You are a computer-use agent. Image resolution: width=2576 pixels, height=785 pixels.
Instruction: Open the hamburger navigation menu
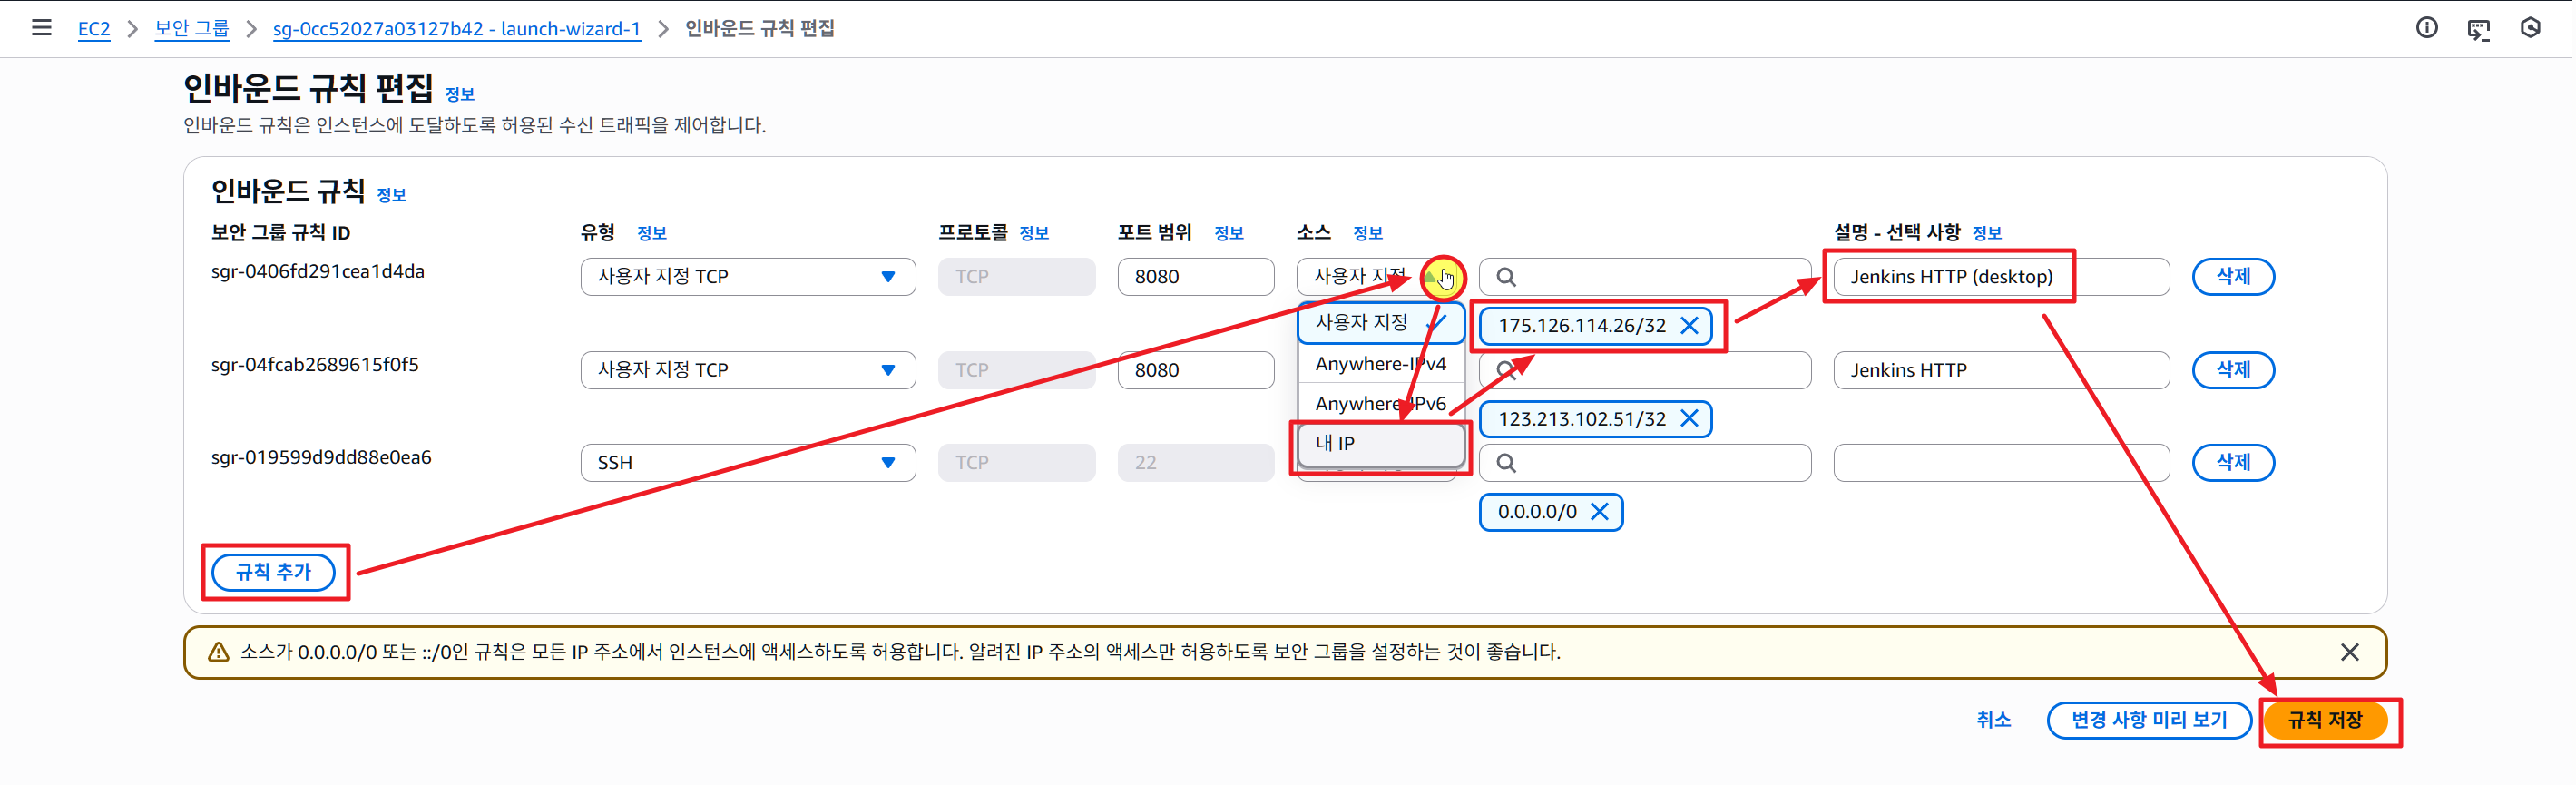tap(41, 28)
